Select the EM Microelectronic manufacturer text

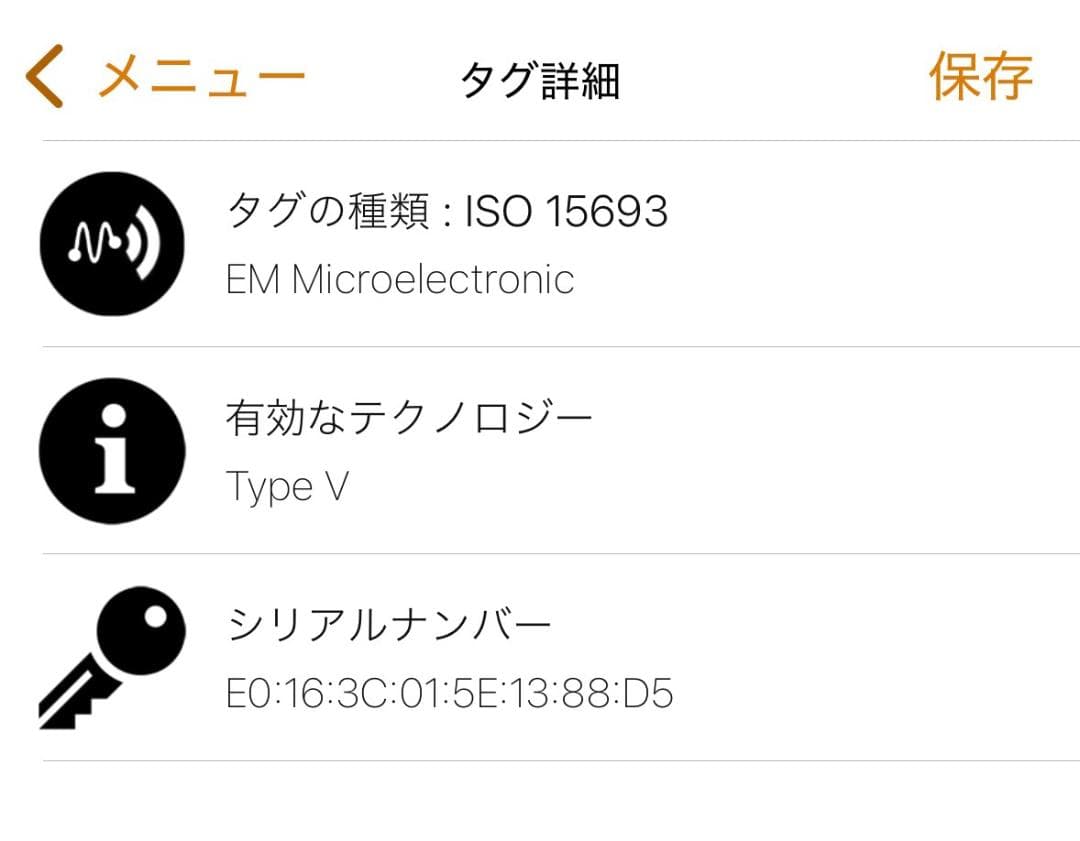(401, 280)
